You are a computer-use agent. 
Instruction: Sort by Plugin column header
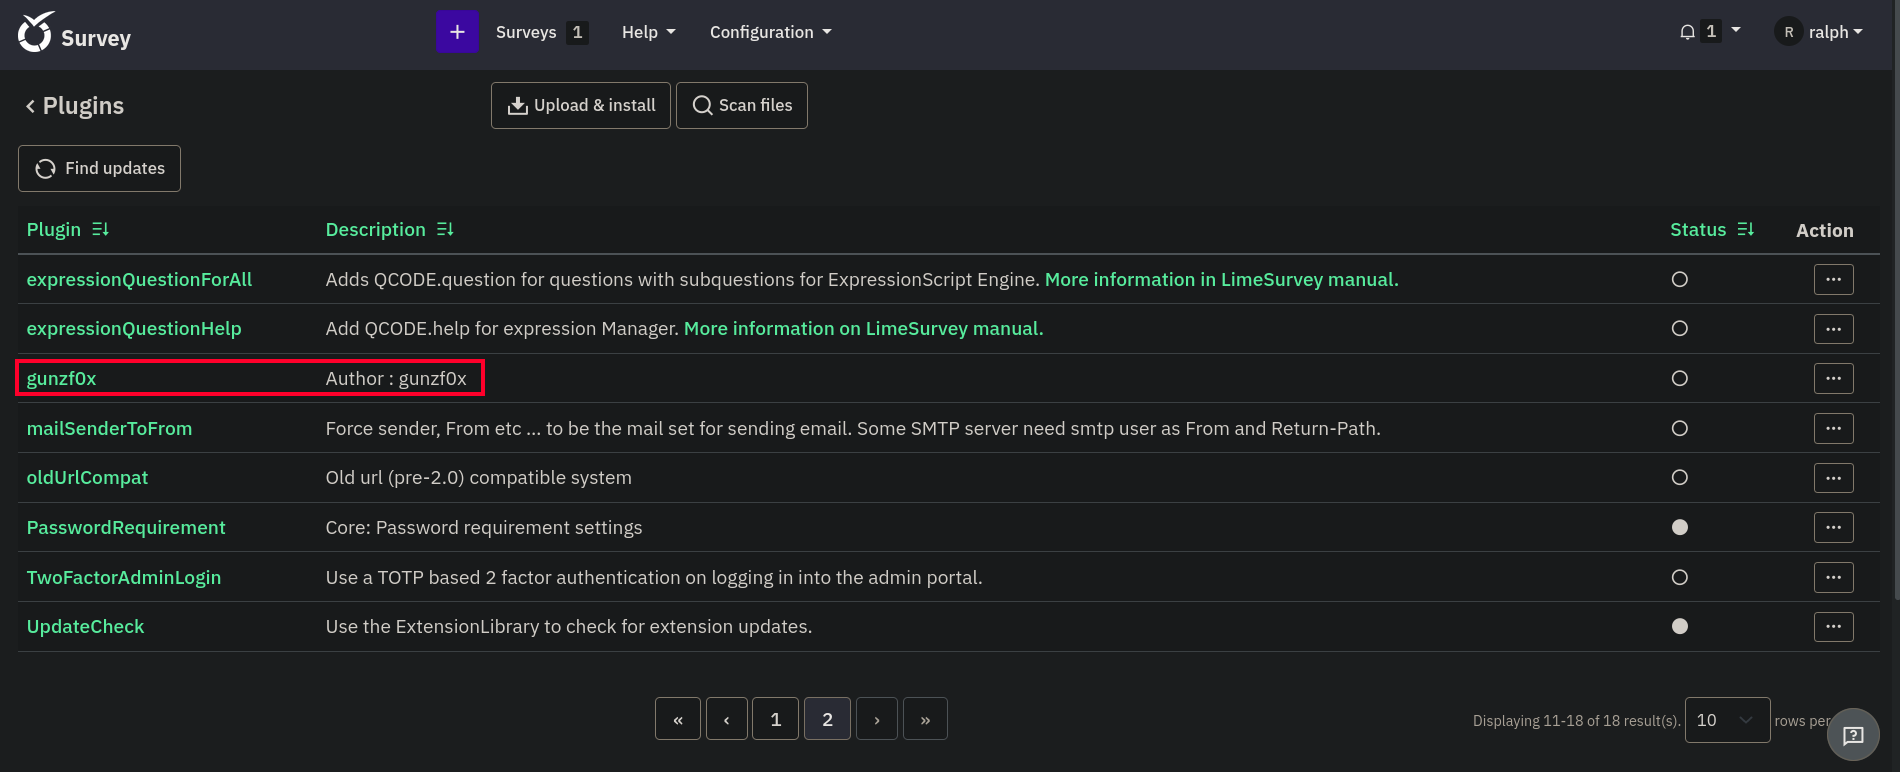[x=53, y=230]
